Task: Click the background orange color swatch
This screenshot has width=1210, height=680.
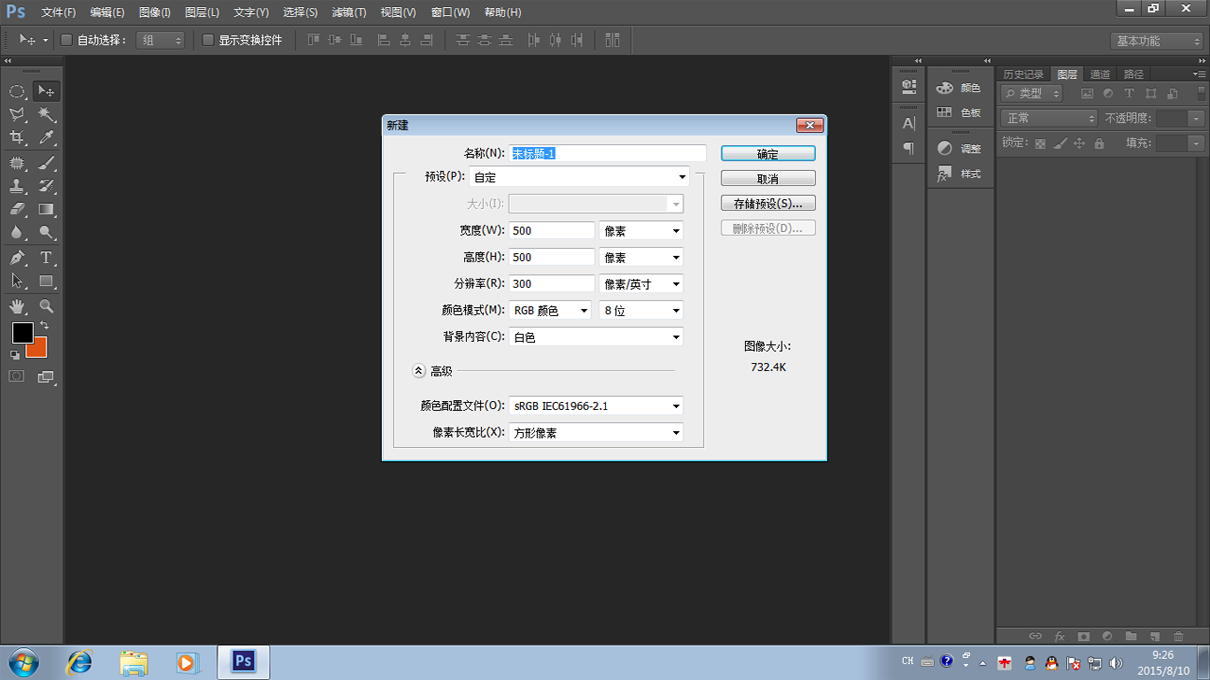Action: (40, 350)
